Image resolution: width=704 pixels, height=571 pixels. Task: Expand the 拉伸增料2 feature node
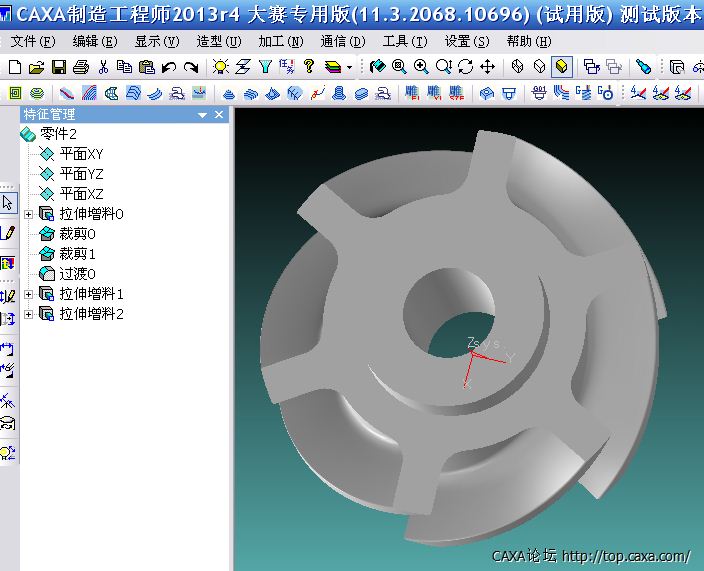point(28,314)
